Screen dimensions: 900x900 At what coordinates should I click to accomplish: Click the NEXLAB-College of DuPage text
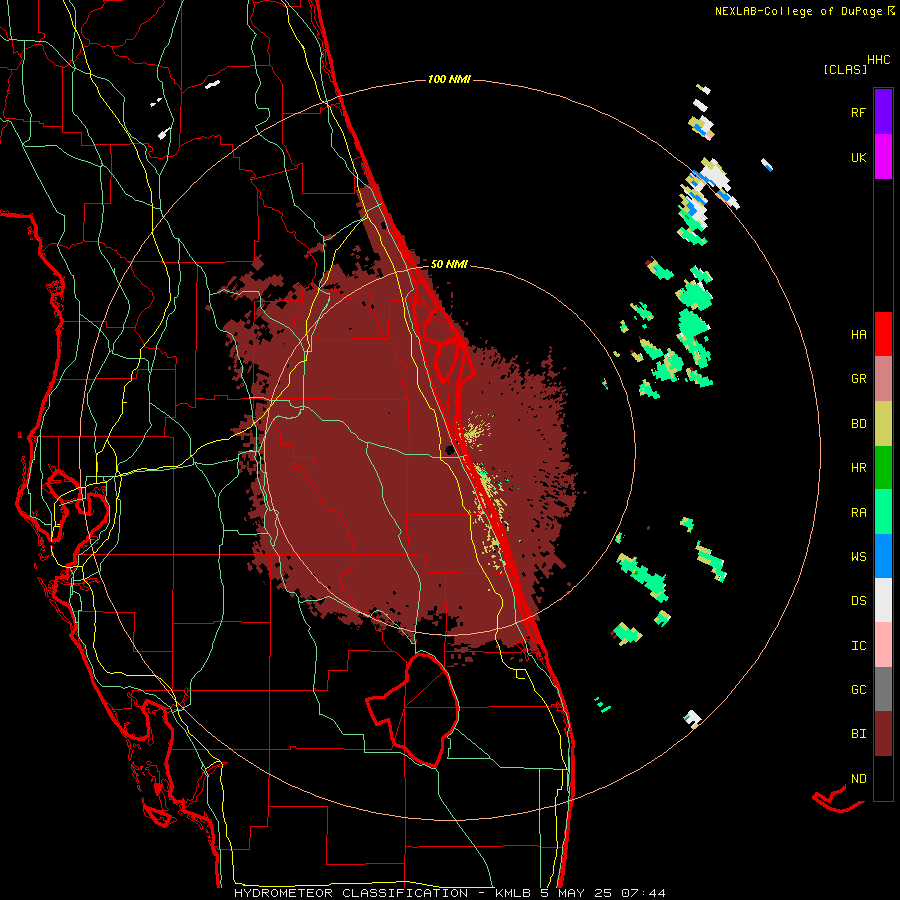tap(798, 11)
